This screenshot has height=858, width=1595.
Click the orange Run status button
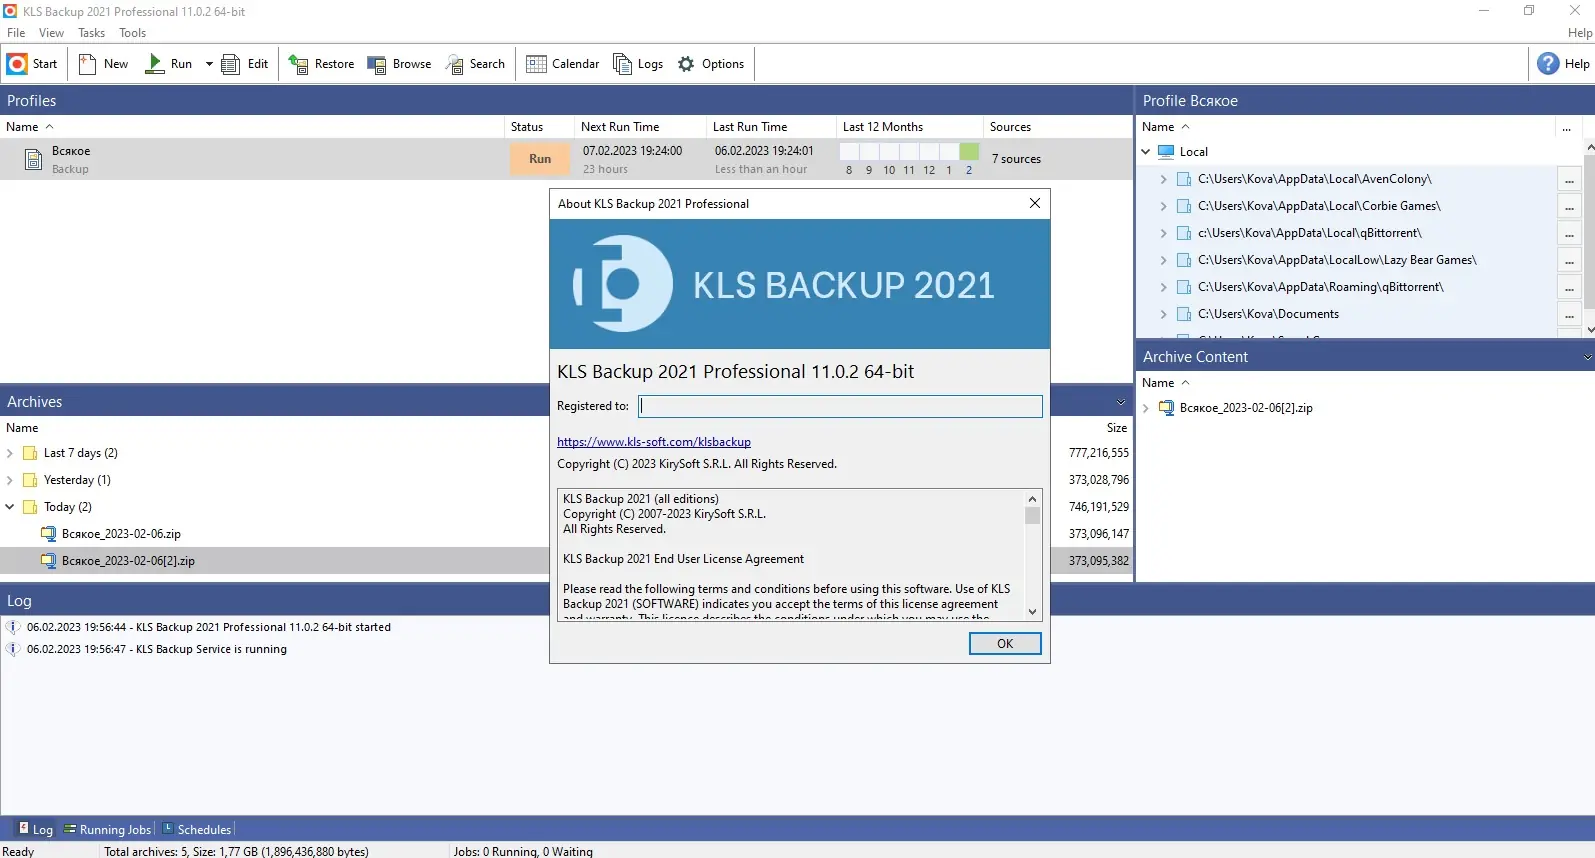540,159
